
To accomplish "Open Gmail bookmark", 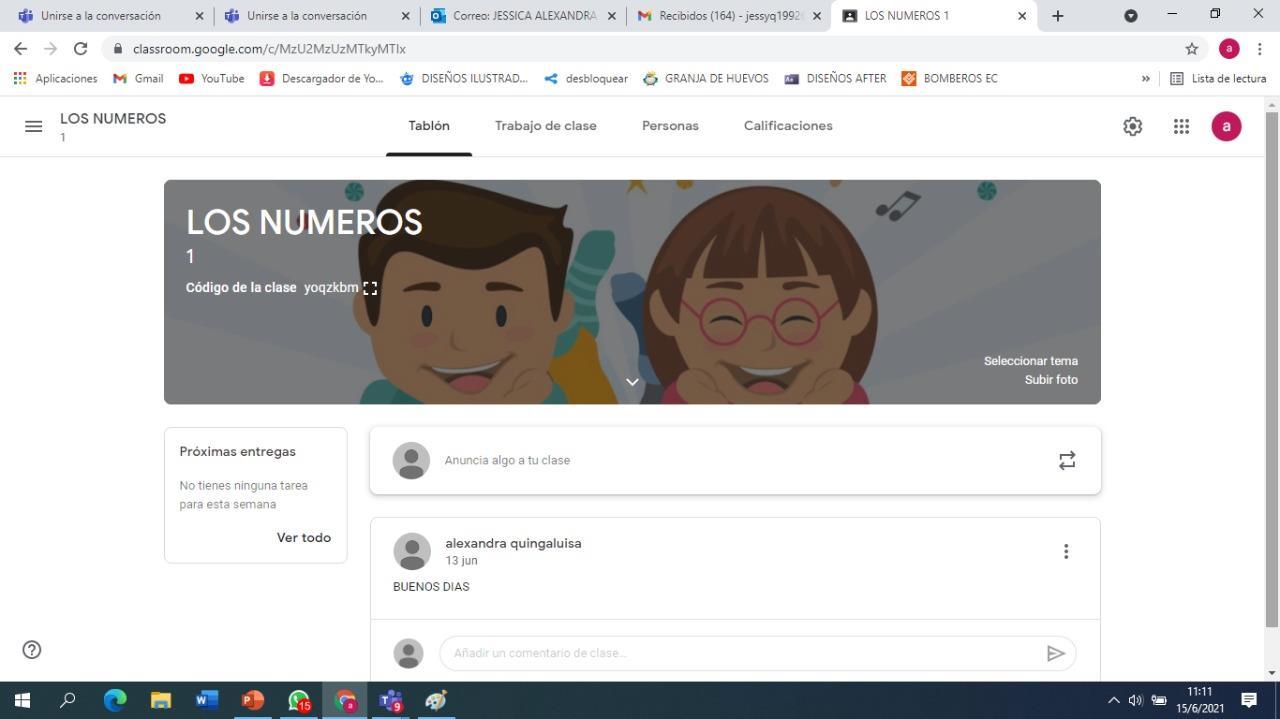I will (x=138, y=78).
